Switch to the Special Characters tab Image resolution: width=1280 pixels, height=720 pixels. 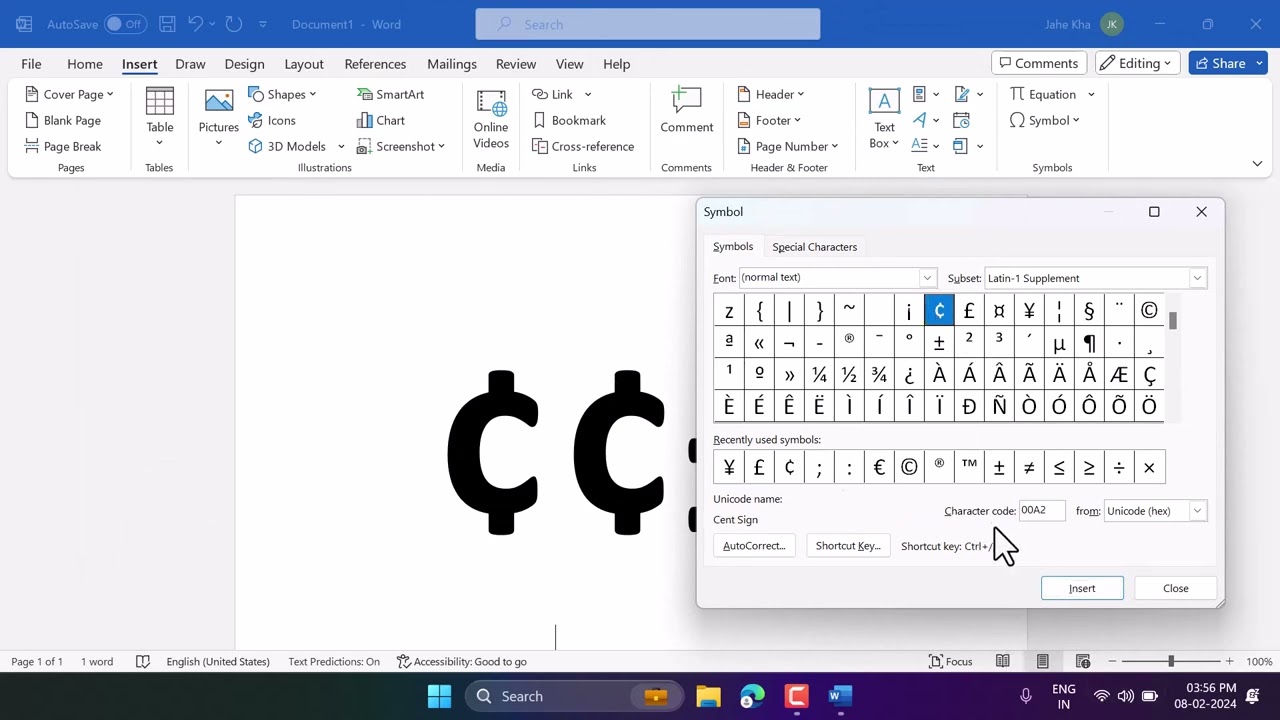pos(814,247)
